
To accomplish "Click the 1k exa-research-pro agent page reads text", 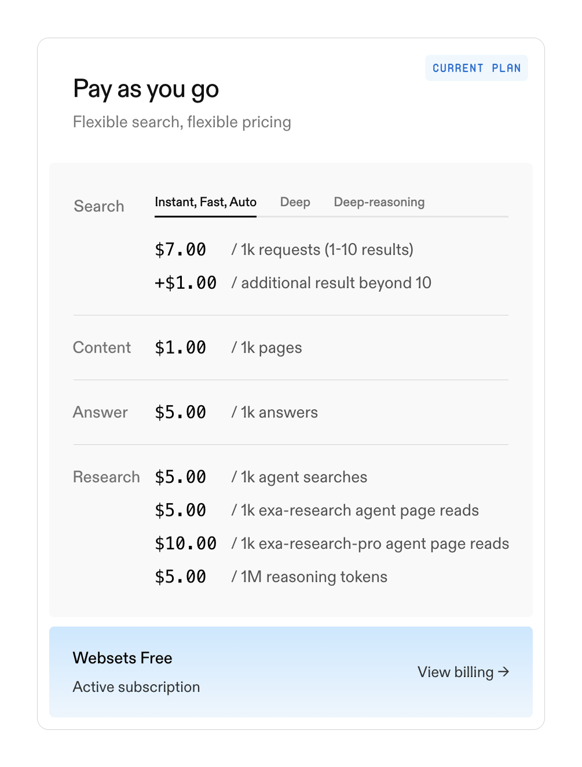I will (370, 543).
